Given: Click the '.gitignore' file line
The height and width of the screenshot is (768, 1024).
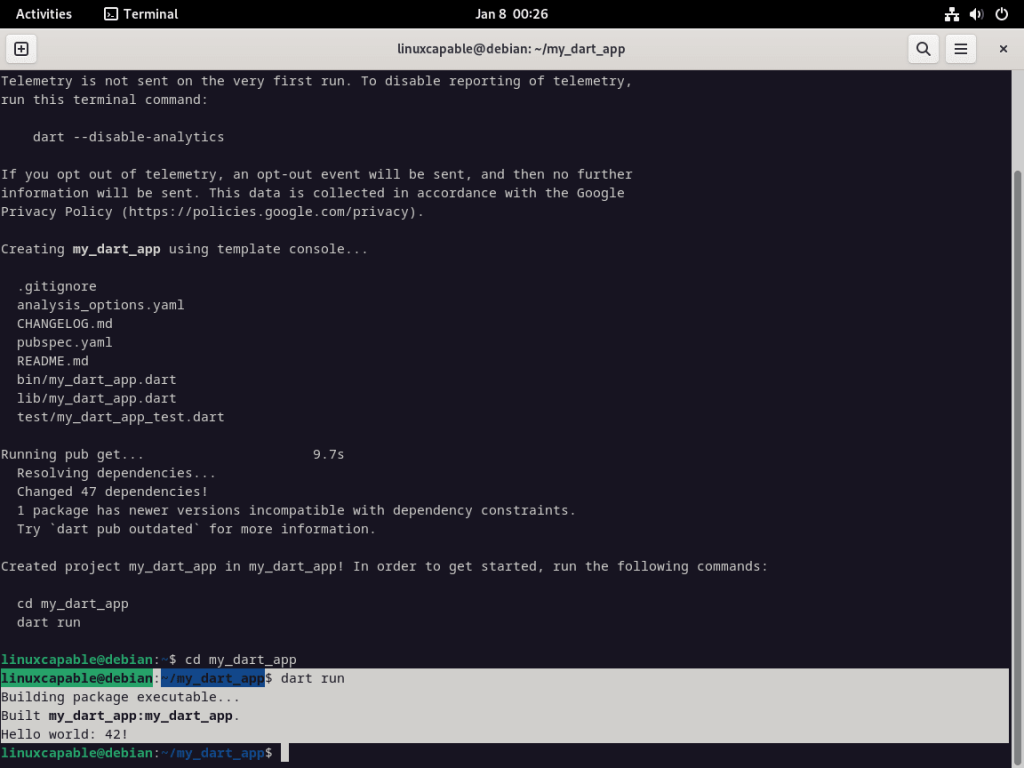Looking at the screenshot, I should tap(57, 286).
